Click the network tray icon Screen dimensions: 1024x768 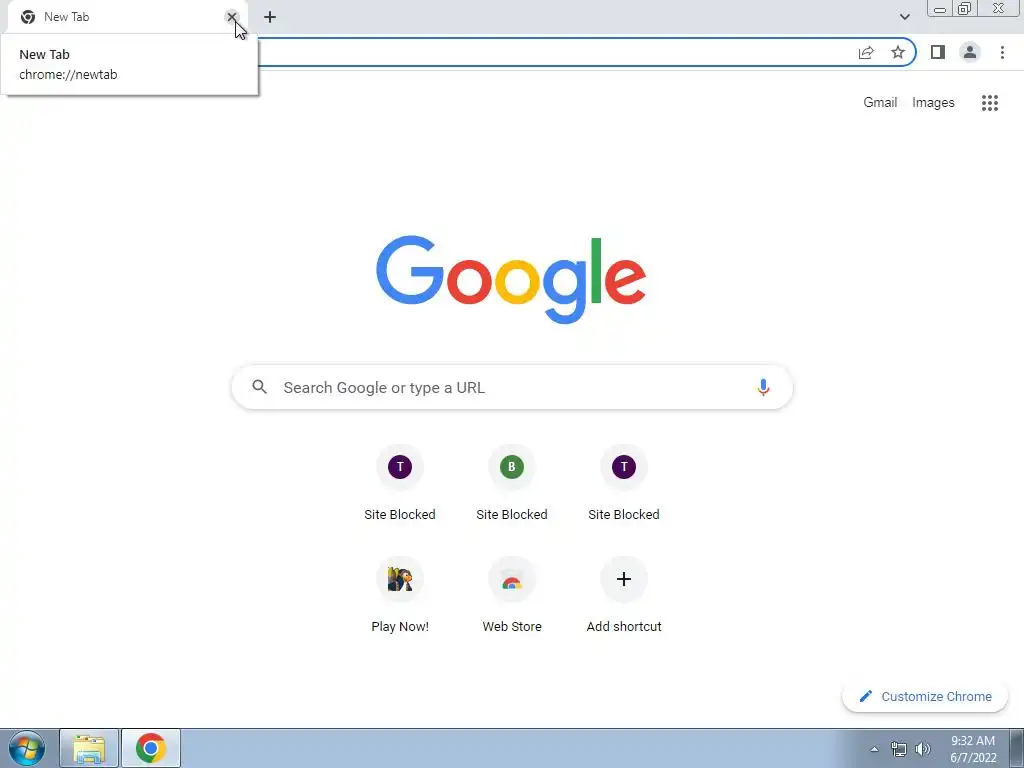899,749
